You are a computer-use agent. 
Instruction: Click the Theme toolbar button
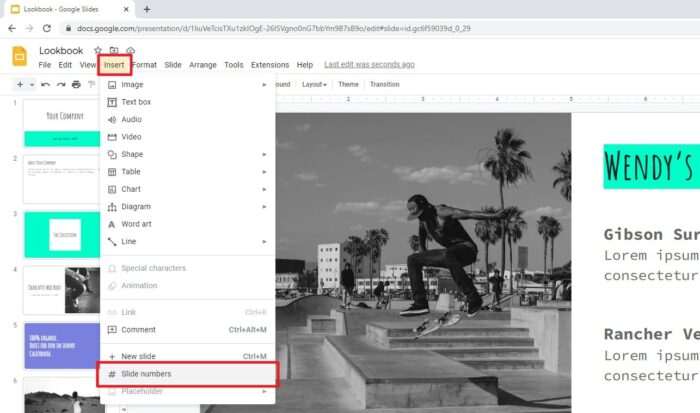(x=348, y=84)
